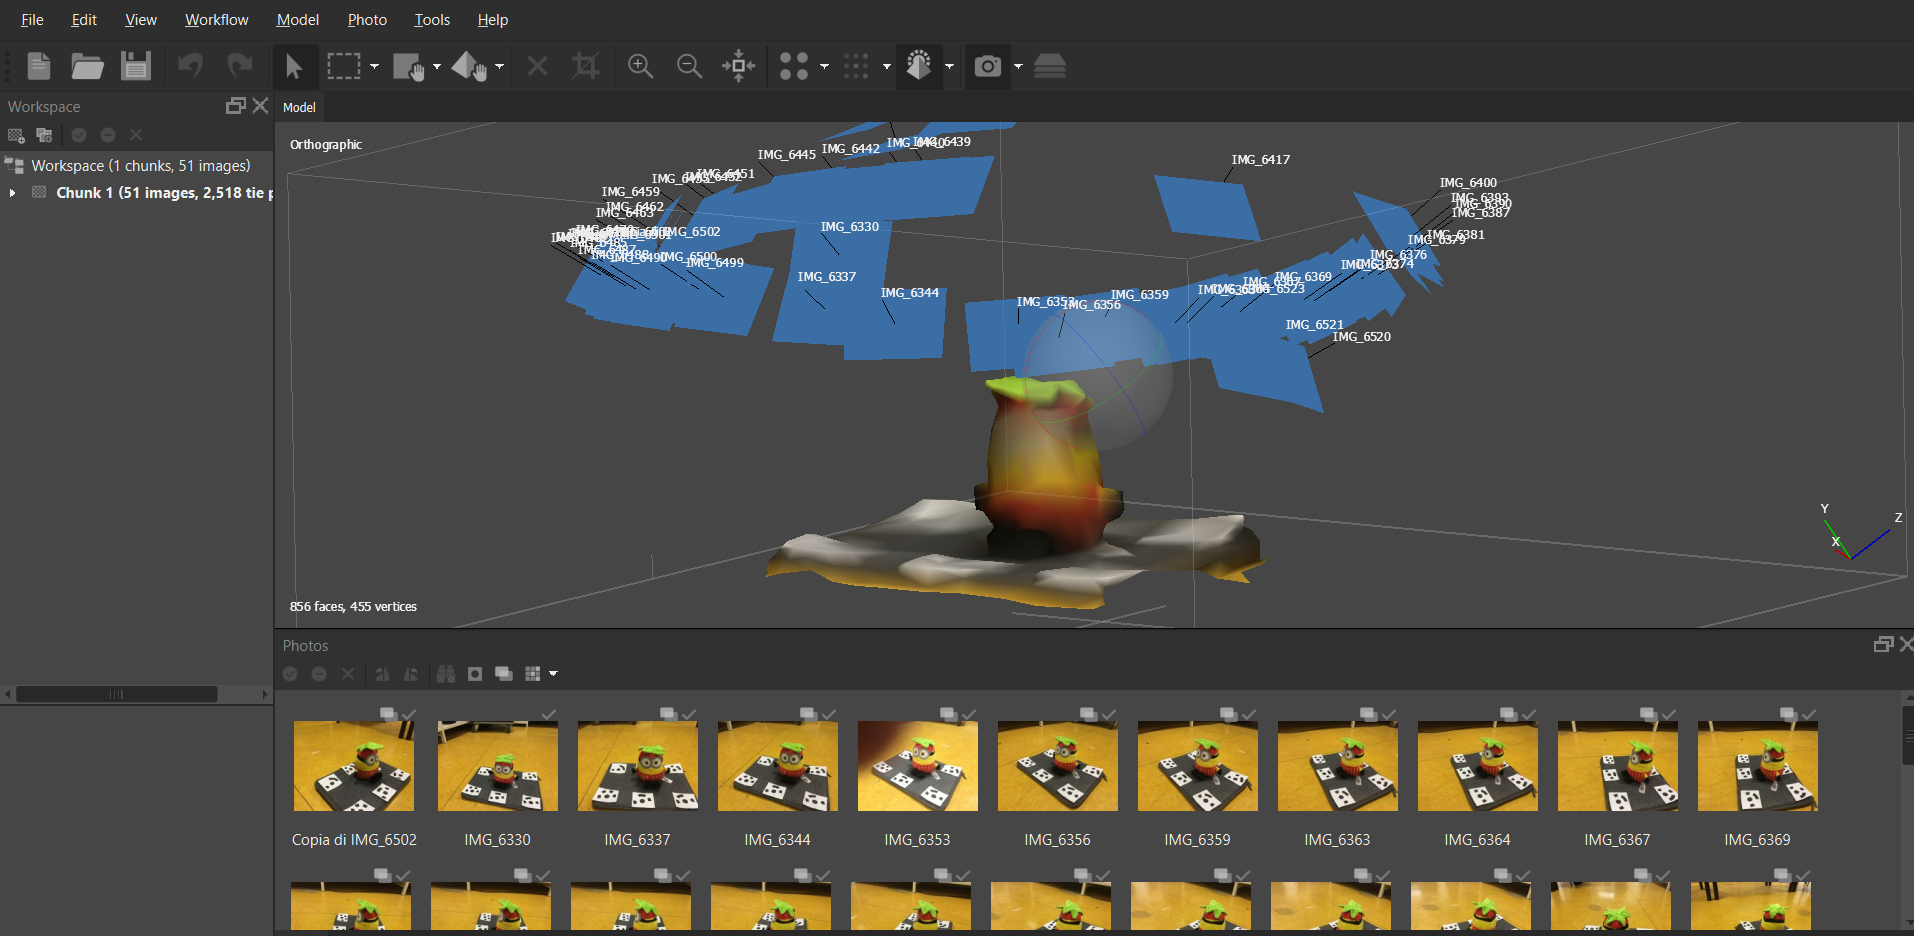
Task: Select the IMG_6353 photo thumbnail
Action: click(x=917, y=766)
